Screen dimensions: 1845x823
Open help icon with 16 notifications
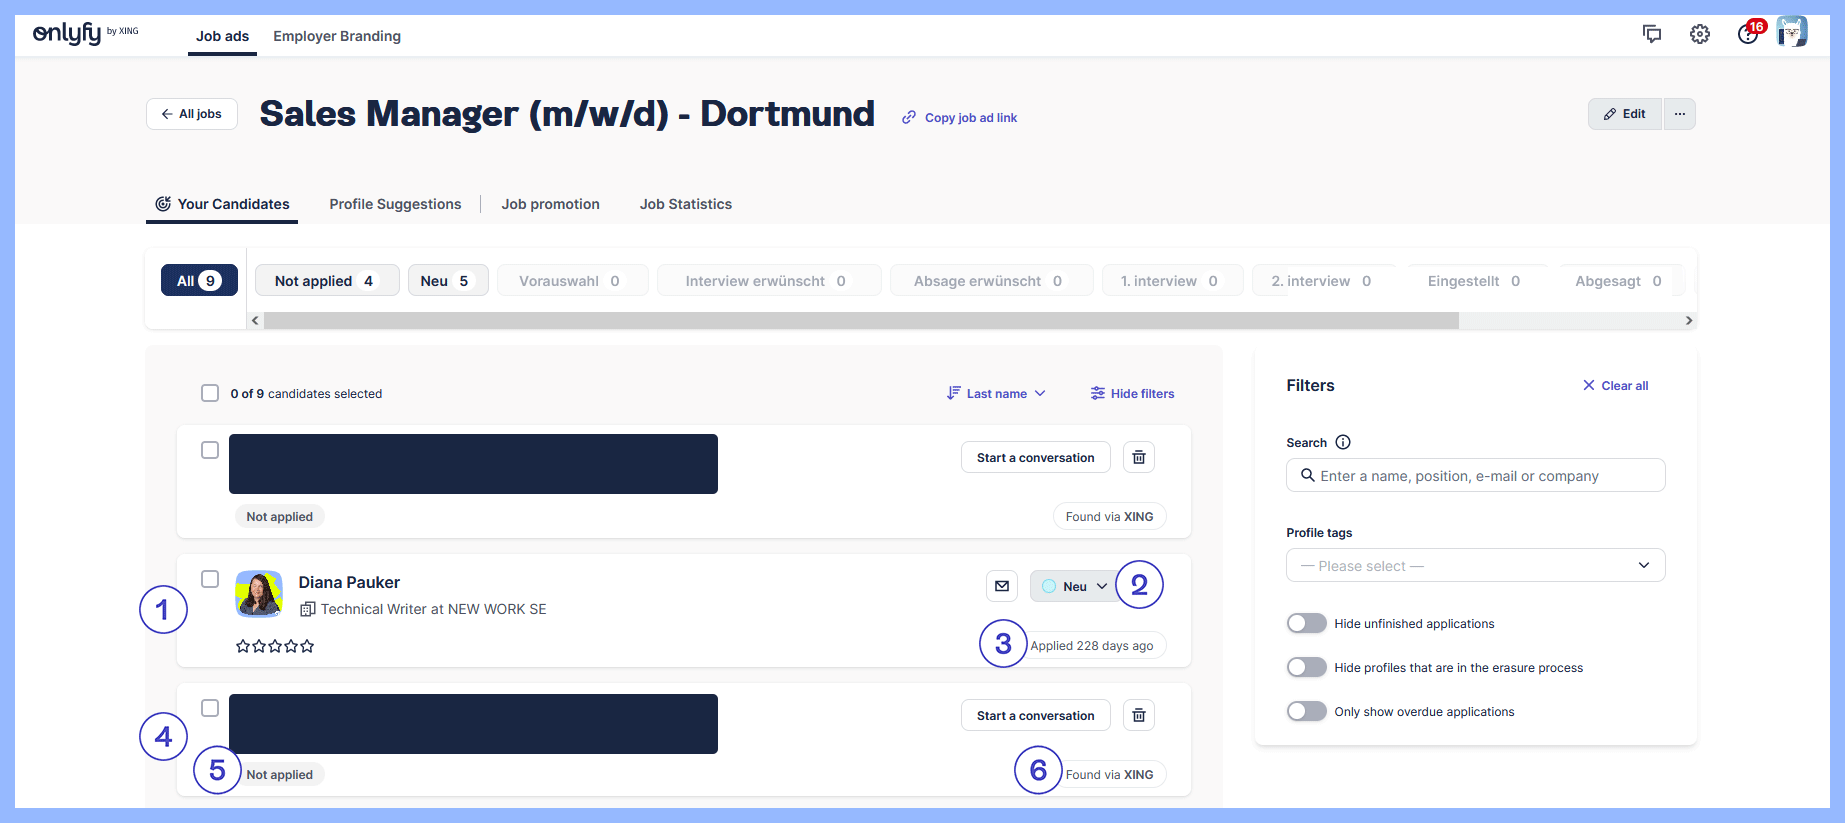pos(1747,34)
